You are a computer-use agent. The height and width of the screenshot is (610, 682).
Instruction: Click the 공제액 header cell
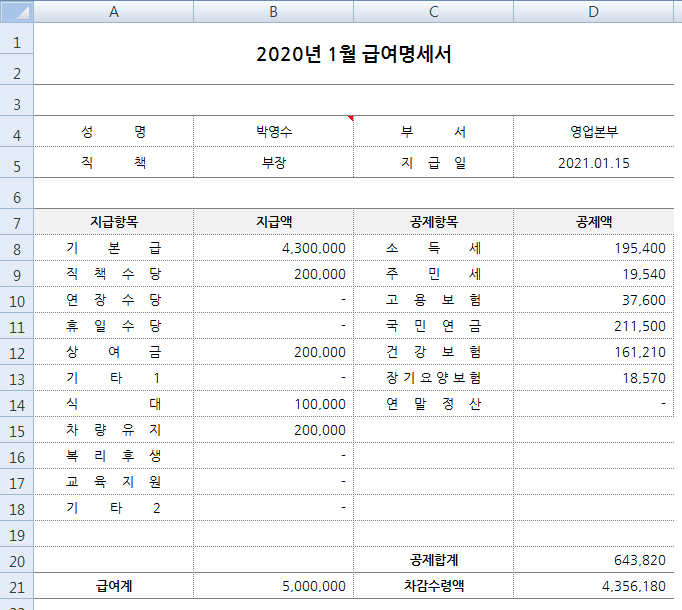(x=593, y=222)
